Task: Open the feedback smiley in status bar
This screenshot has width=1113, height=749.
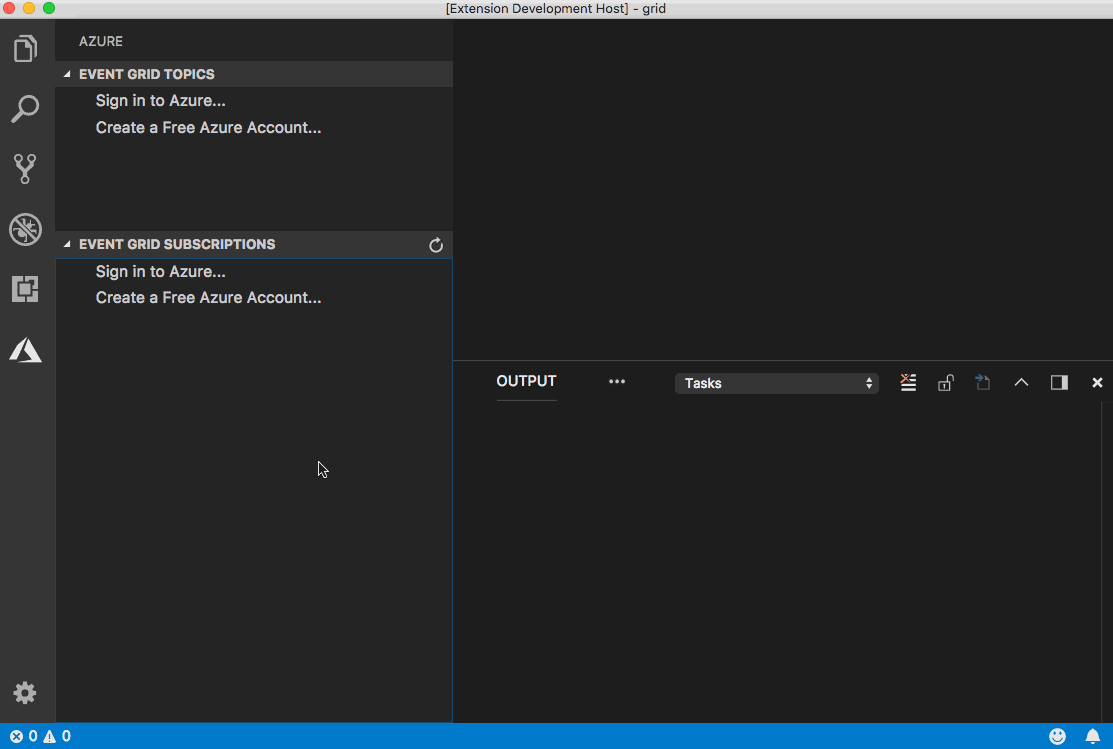Action: (x=1057, y=736)
